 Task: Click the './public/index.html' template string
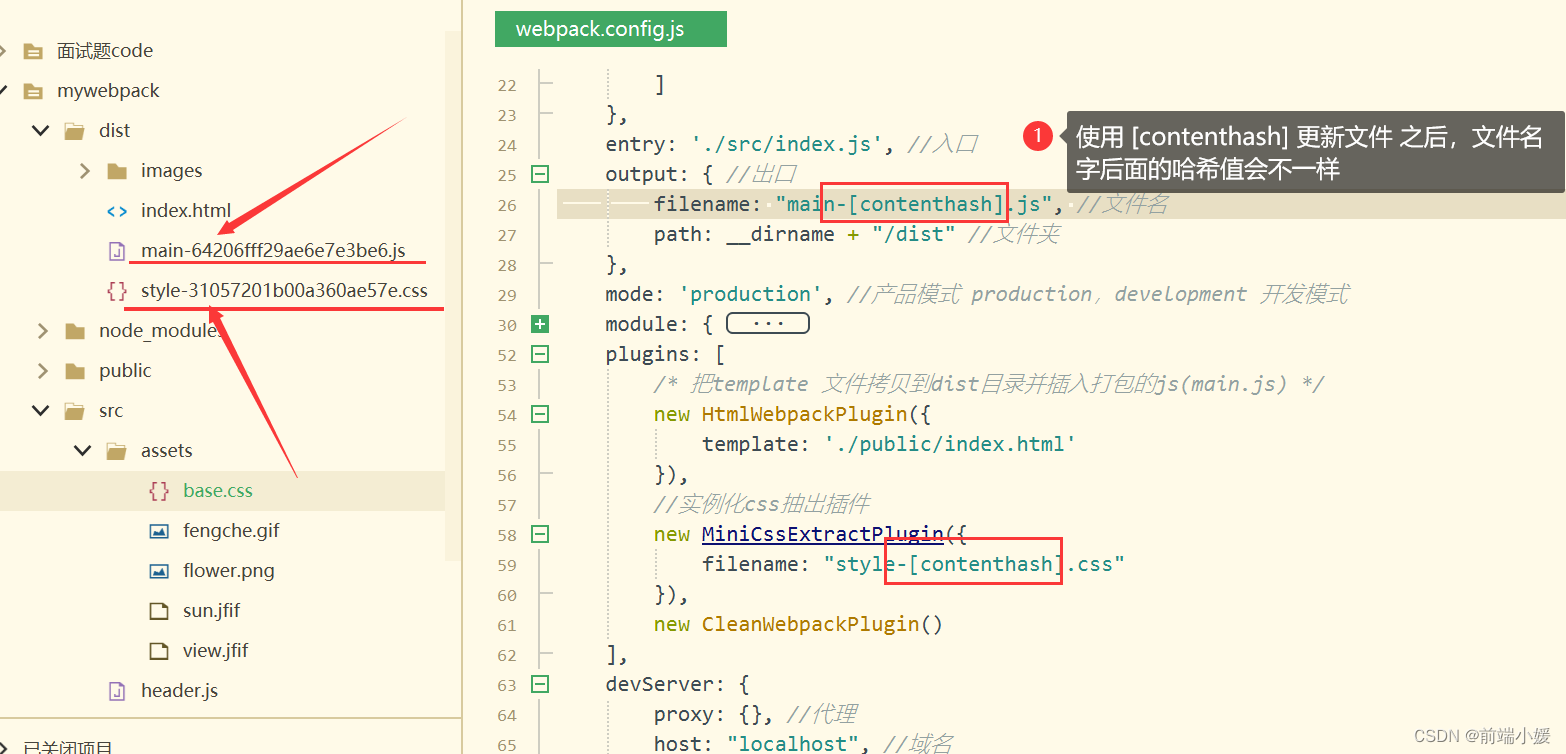coord(950,444)
